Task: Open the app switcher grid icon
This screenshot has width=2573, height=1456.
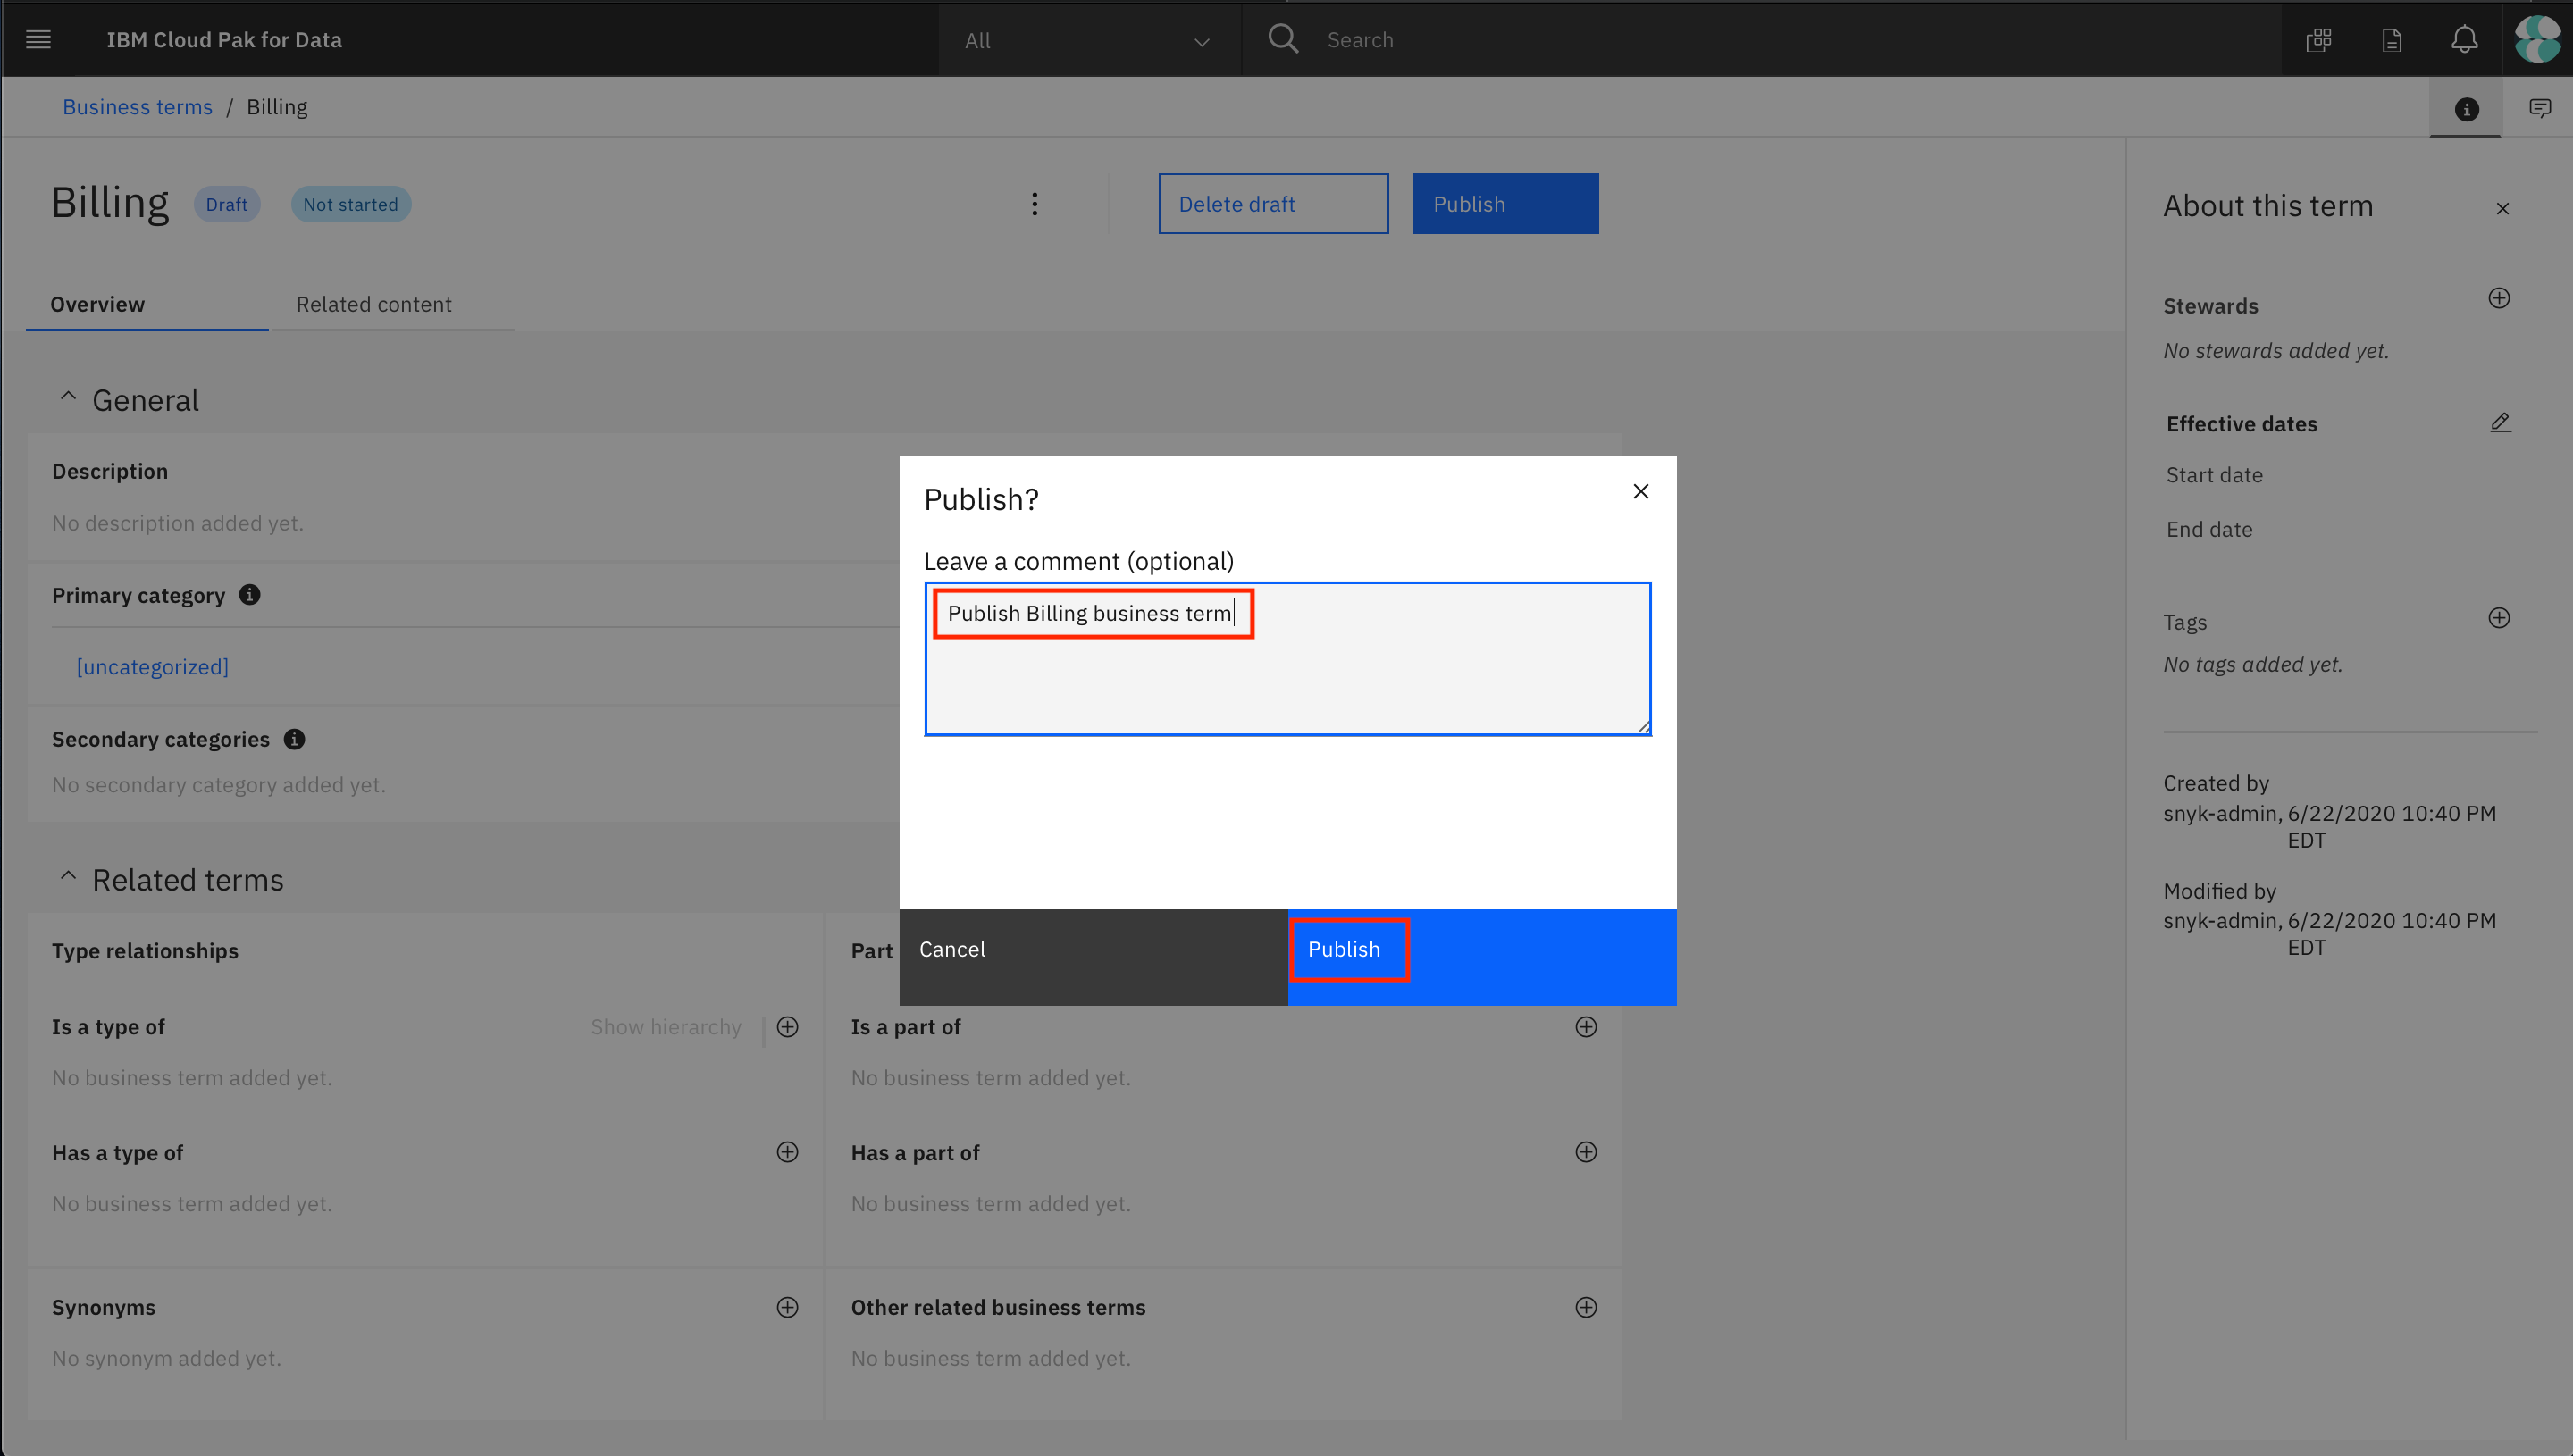Action: (x=2319, y=39)
